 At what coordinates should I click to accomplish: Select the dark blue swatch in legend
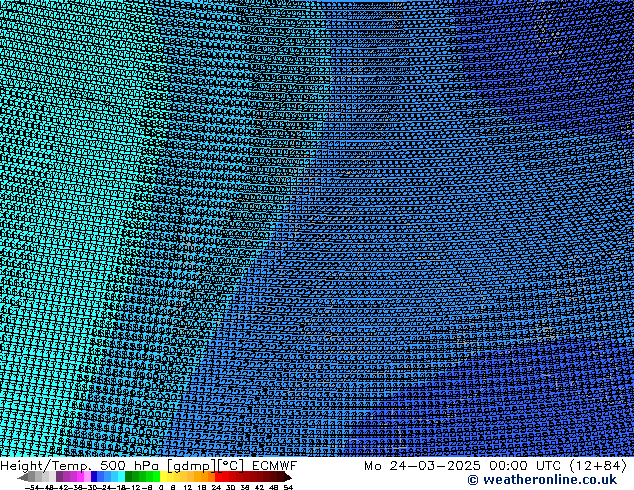coord(94,477)
